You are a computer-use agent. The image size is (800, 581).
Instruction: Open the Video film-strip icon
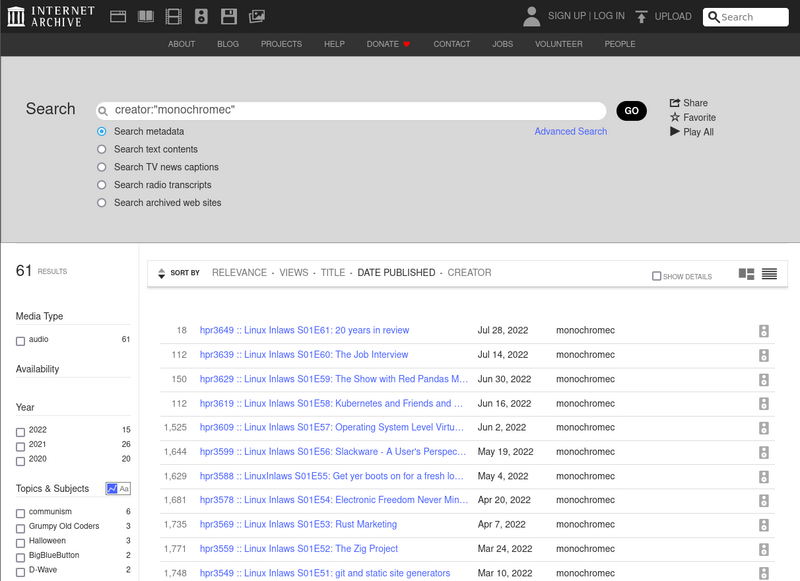(x=173, y=16)
